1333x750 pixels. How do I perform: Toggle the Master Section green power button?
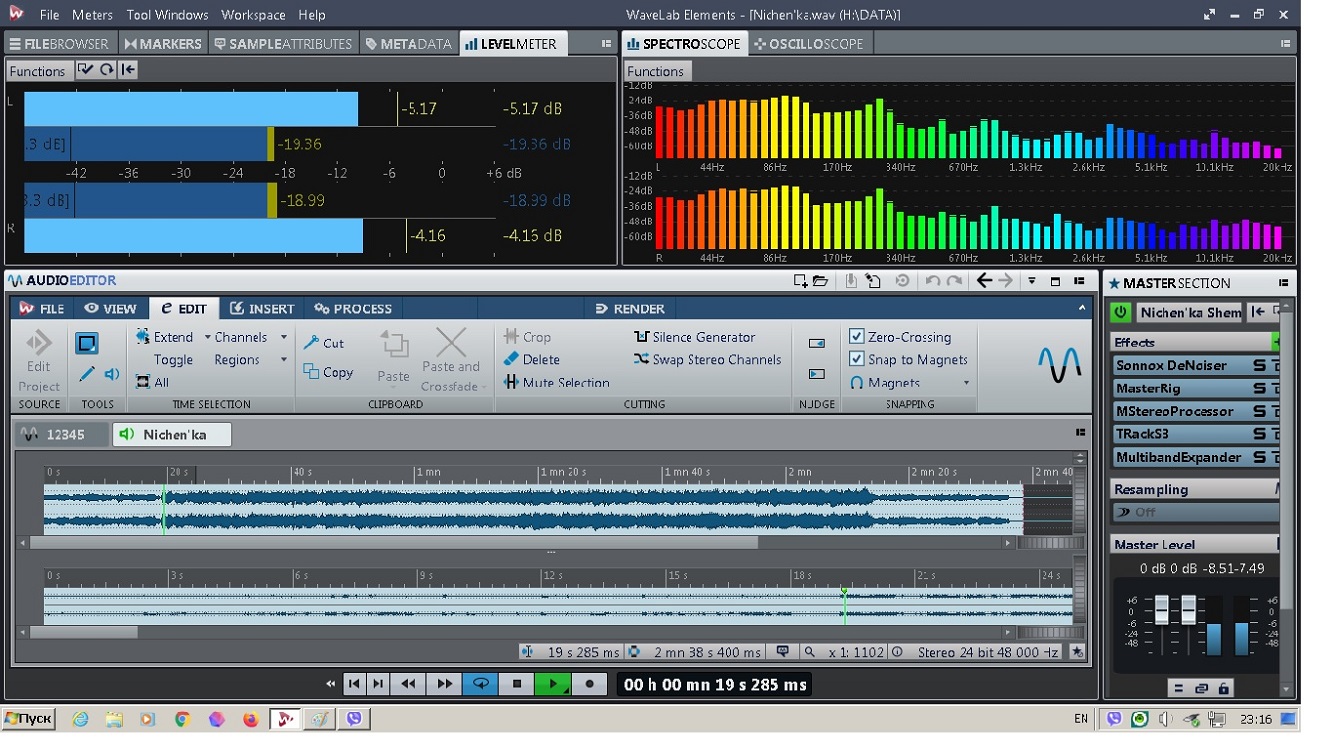[1120, 312]
